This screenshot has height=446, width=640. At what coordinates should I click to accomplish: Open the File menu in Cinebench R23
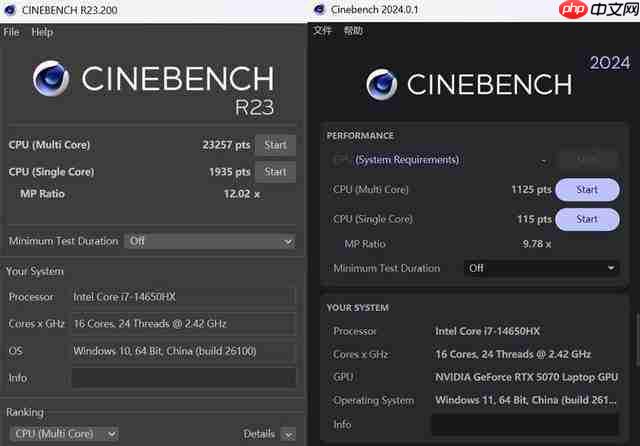pyautogui.click(x=11, y=32)
